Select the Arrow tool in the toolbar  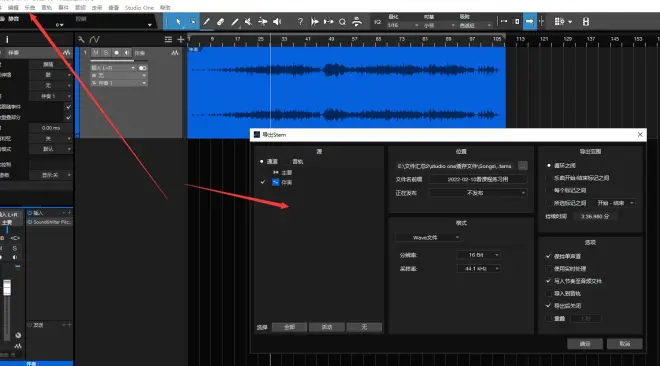click(x=178, y=21)
